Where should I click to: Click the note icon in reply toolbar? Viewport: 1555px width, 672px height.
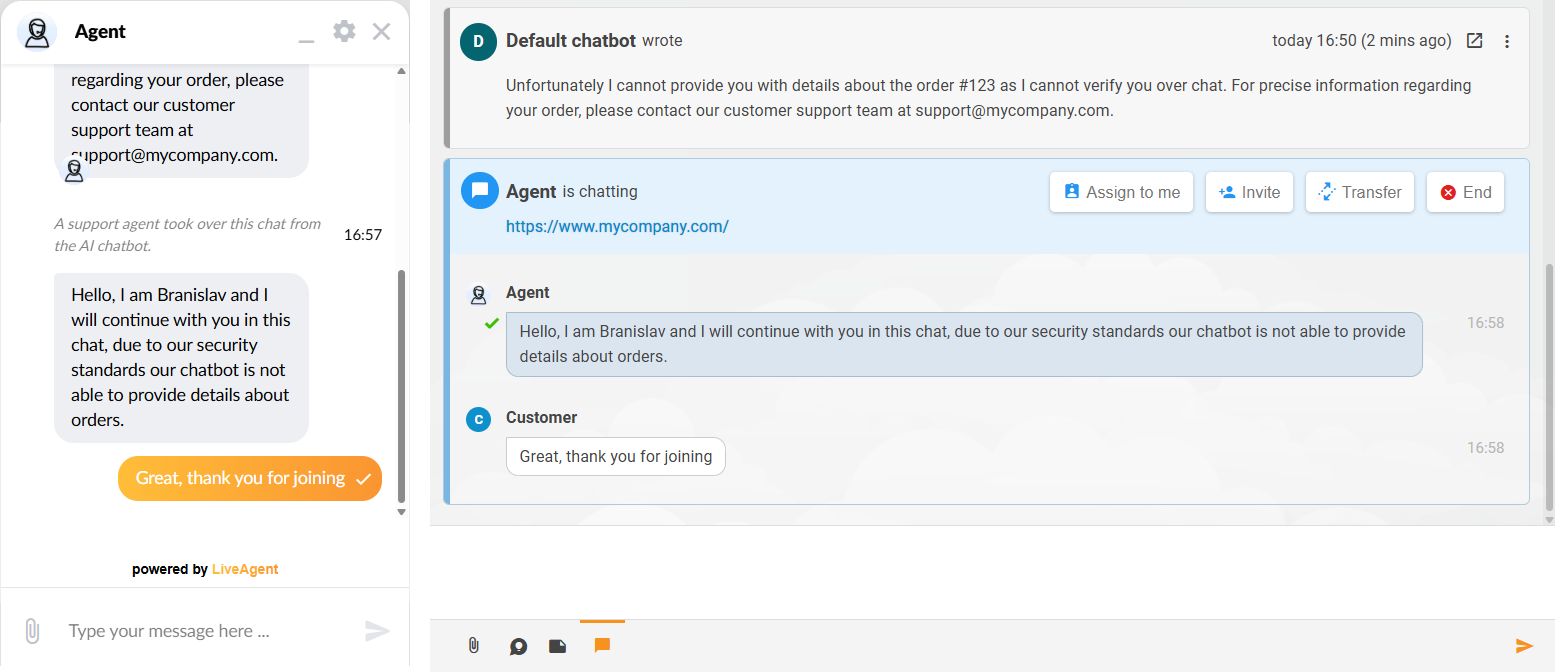click(x=558, y=646)
